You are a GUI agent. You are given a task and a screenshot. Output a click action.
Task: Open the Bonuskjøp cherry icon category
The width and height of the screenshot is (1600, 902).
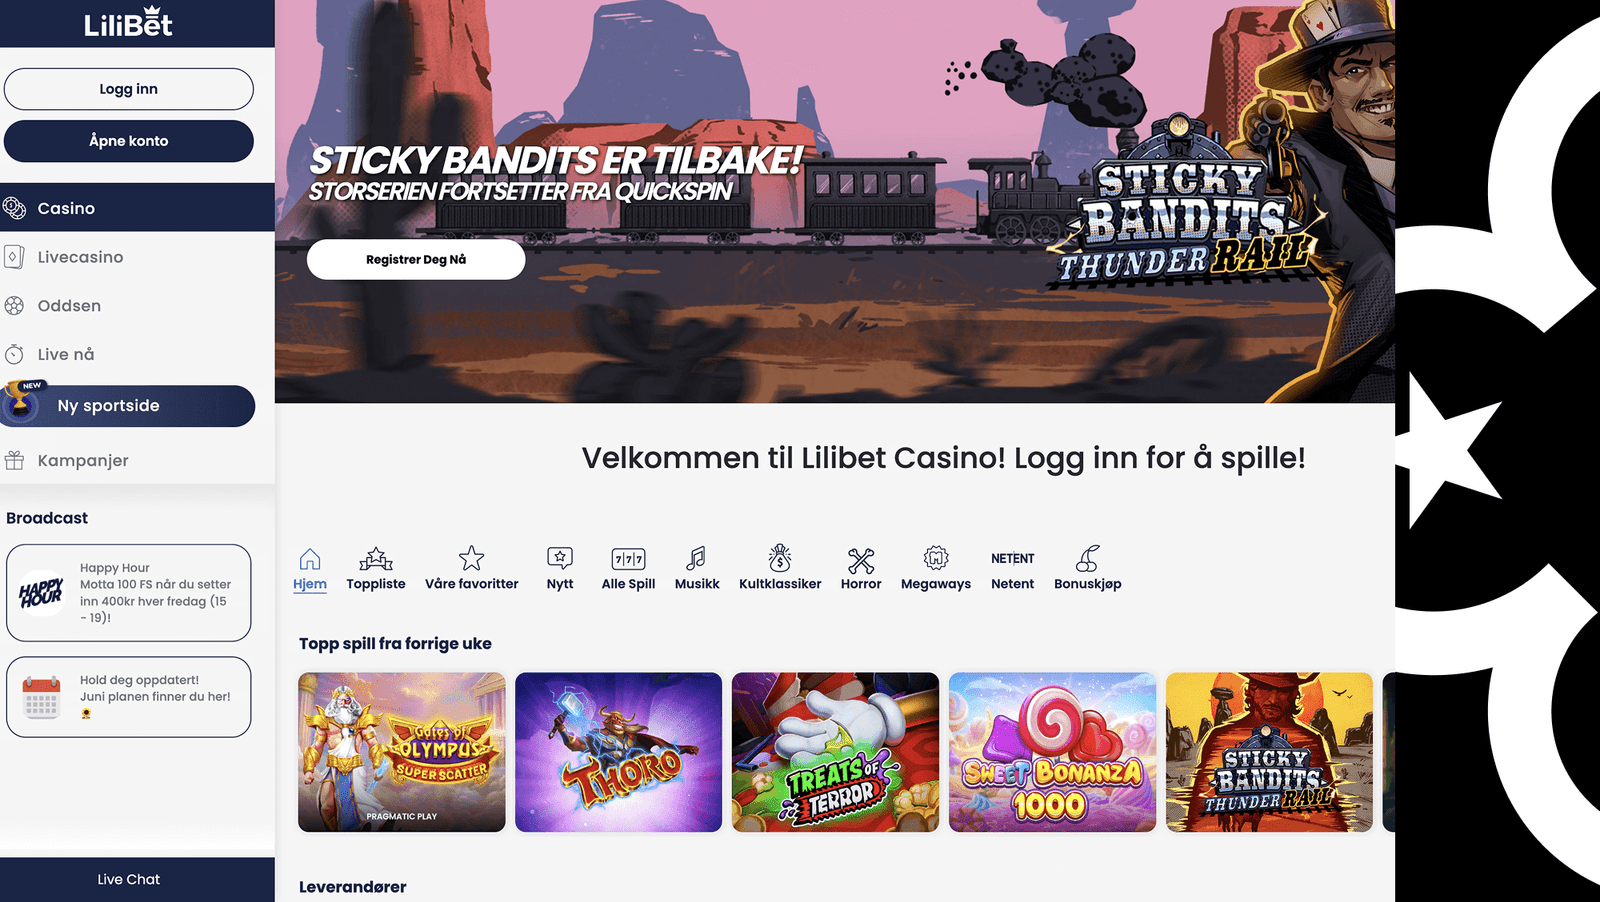[x=1088, y=558]
